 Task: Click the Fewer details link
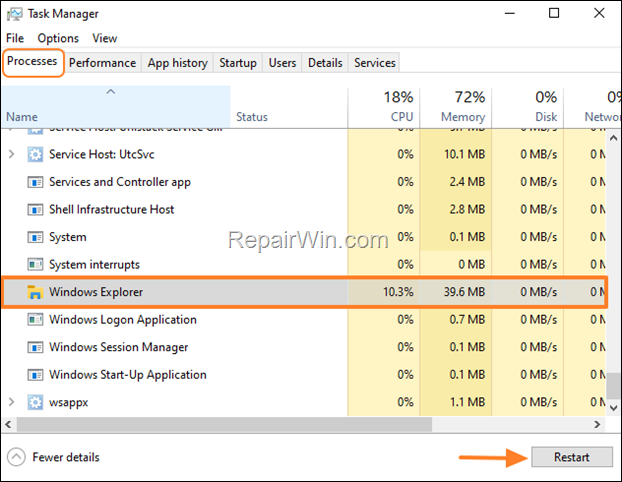pos(66,457)
